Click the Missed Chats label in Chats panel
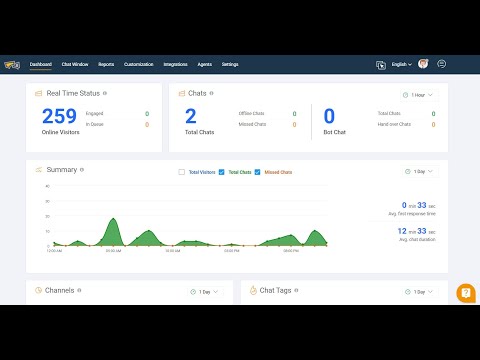The image size is (480, 360). pyautogui.click(x=252, y=124)
